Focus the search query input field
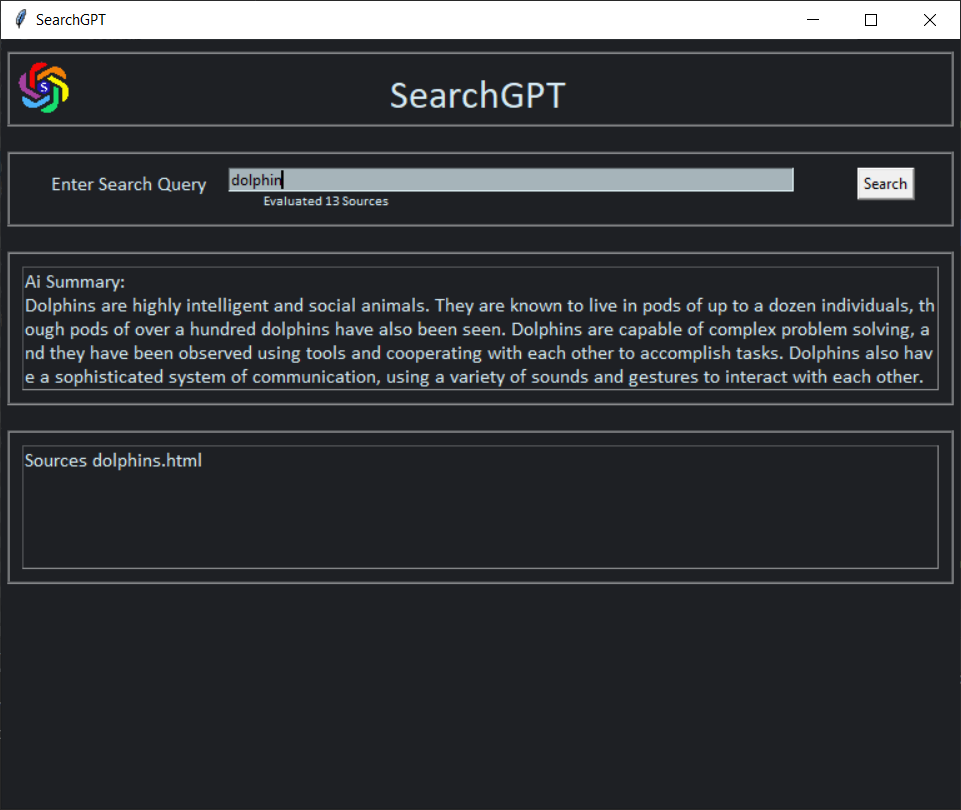 coord(511,180)
